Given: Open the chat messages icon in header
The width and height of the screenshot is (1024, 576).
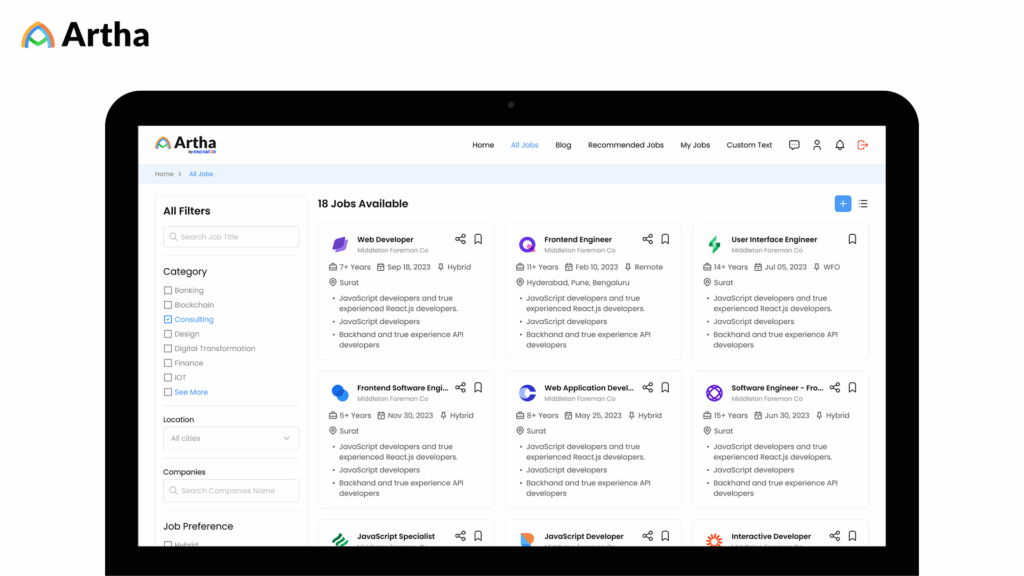Looking at the screenshot, I should [793, 145].
